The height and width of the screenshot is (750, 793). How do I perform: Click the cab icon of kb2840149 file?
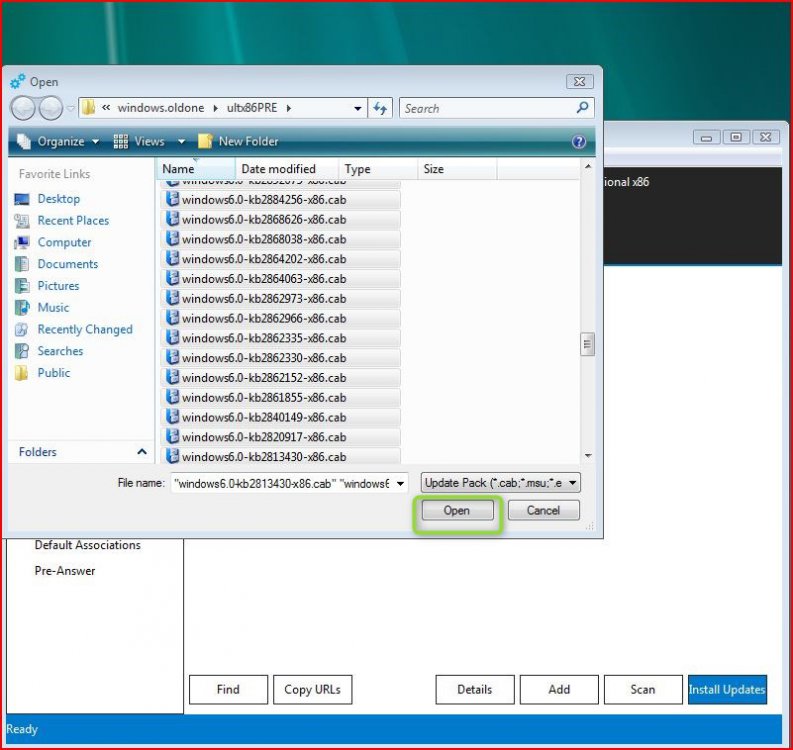172,416
